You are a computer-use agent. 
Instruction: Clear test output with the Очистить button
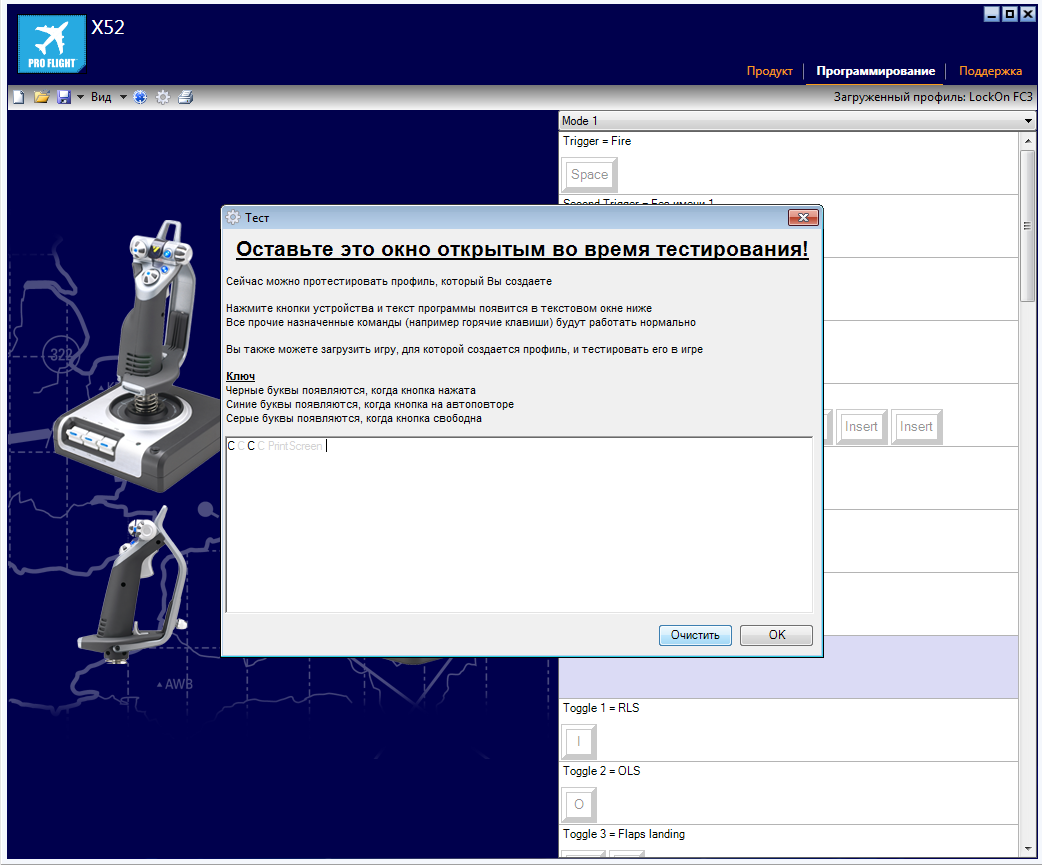click(x=695, y=635)
